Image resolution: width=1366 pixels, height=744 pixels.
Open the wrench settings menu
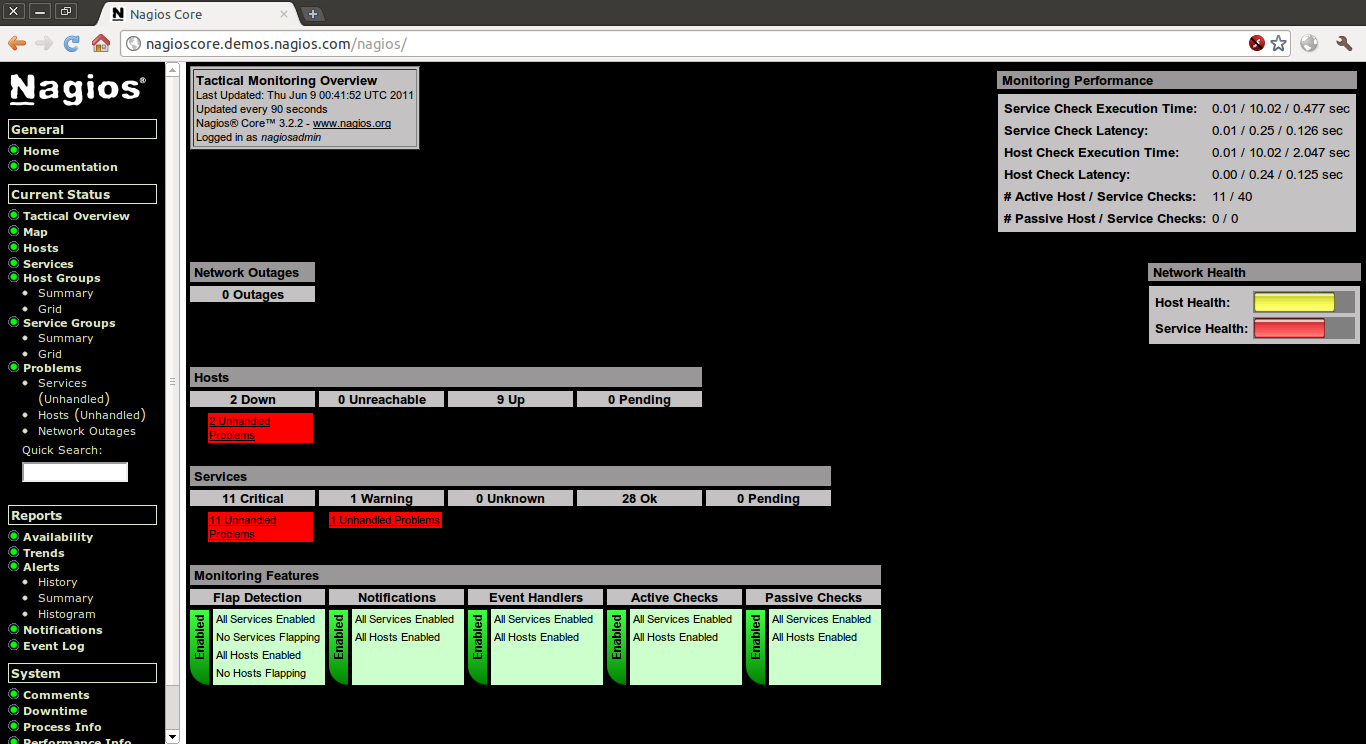coord(1344,43)
